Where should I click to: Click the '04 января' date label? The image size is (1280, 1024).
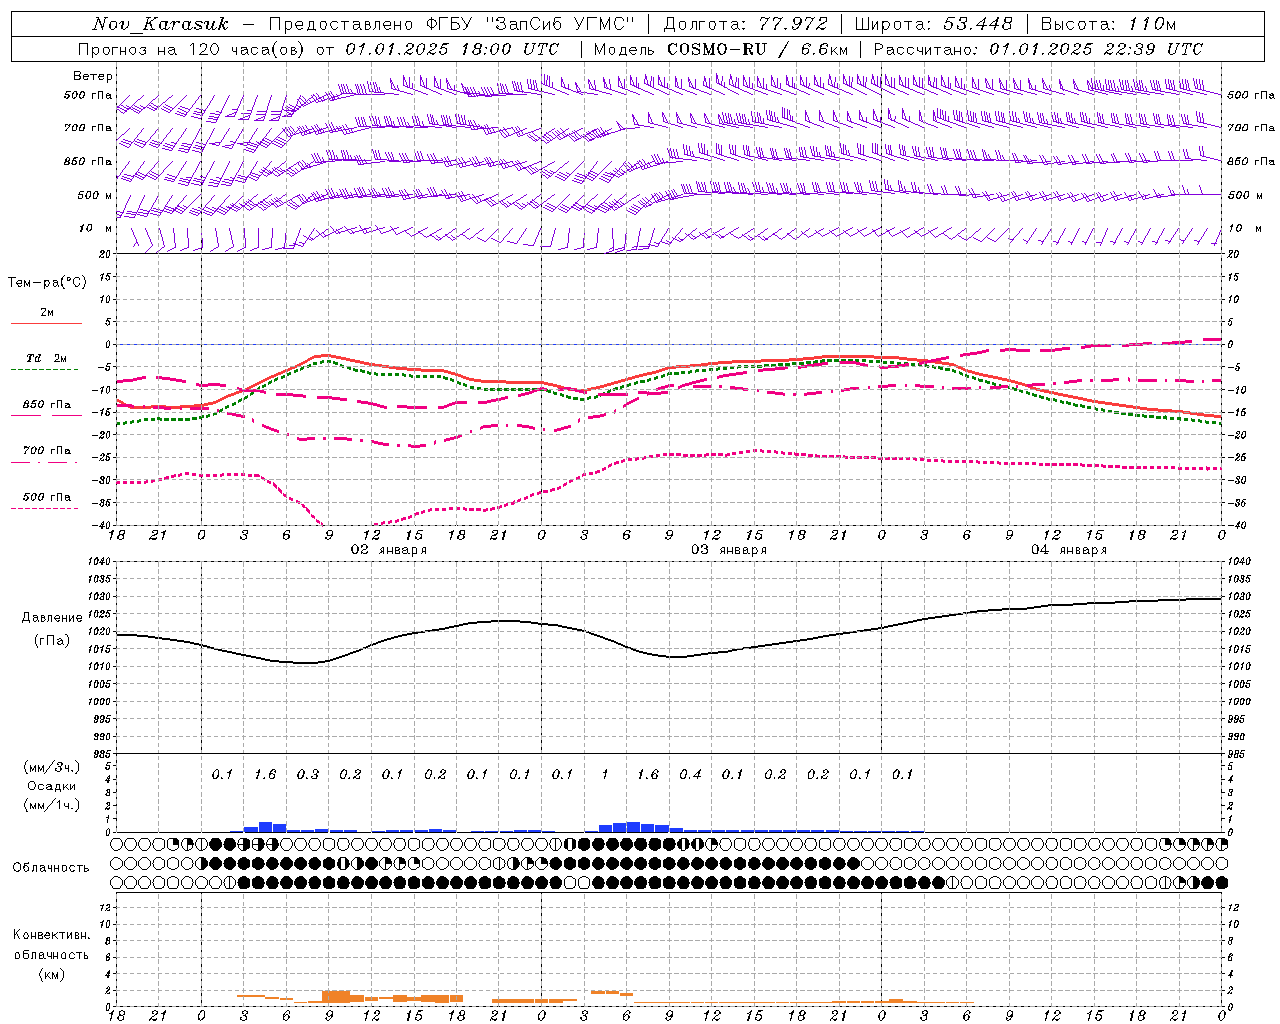(x=1069, y=550)
